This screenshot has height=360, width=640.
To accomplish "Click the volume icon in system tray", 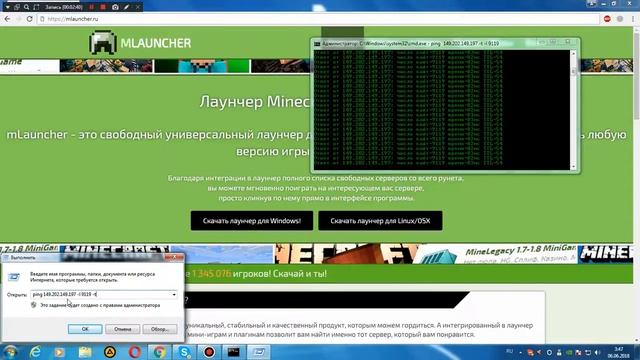I will (x=598, y=352).
